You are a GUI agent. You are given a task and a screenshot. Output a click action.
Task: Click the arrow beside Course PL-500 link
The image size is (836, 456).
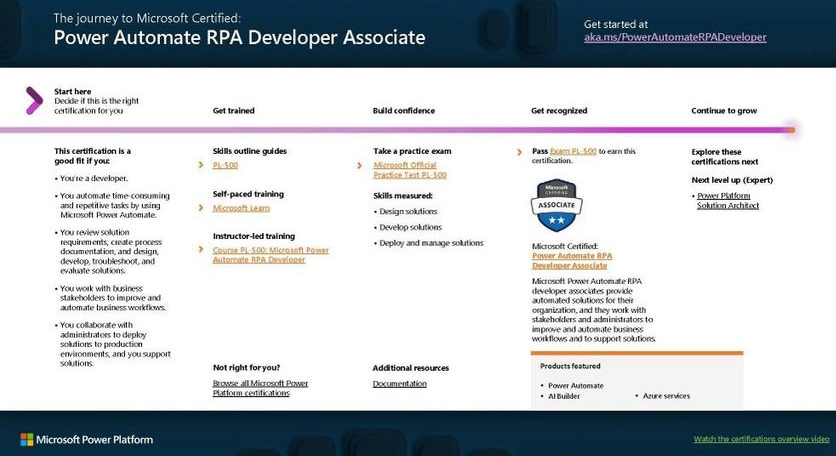point(201,249)
